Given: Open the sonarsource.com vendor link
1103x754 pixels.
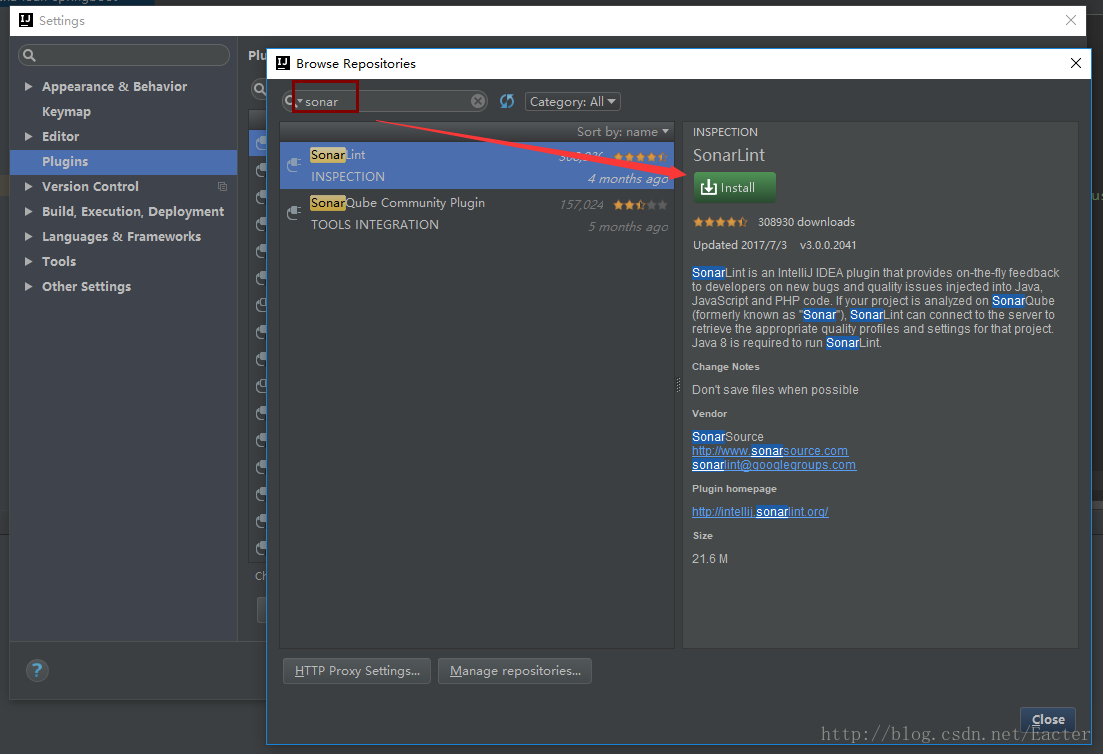Looking at the screenshot, I should pos(770,451).
